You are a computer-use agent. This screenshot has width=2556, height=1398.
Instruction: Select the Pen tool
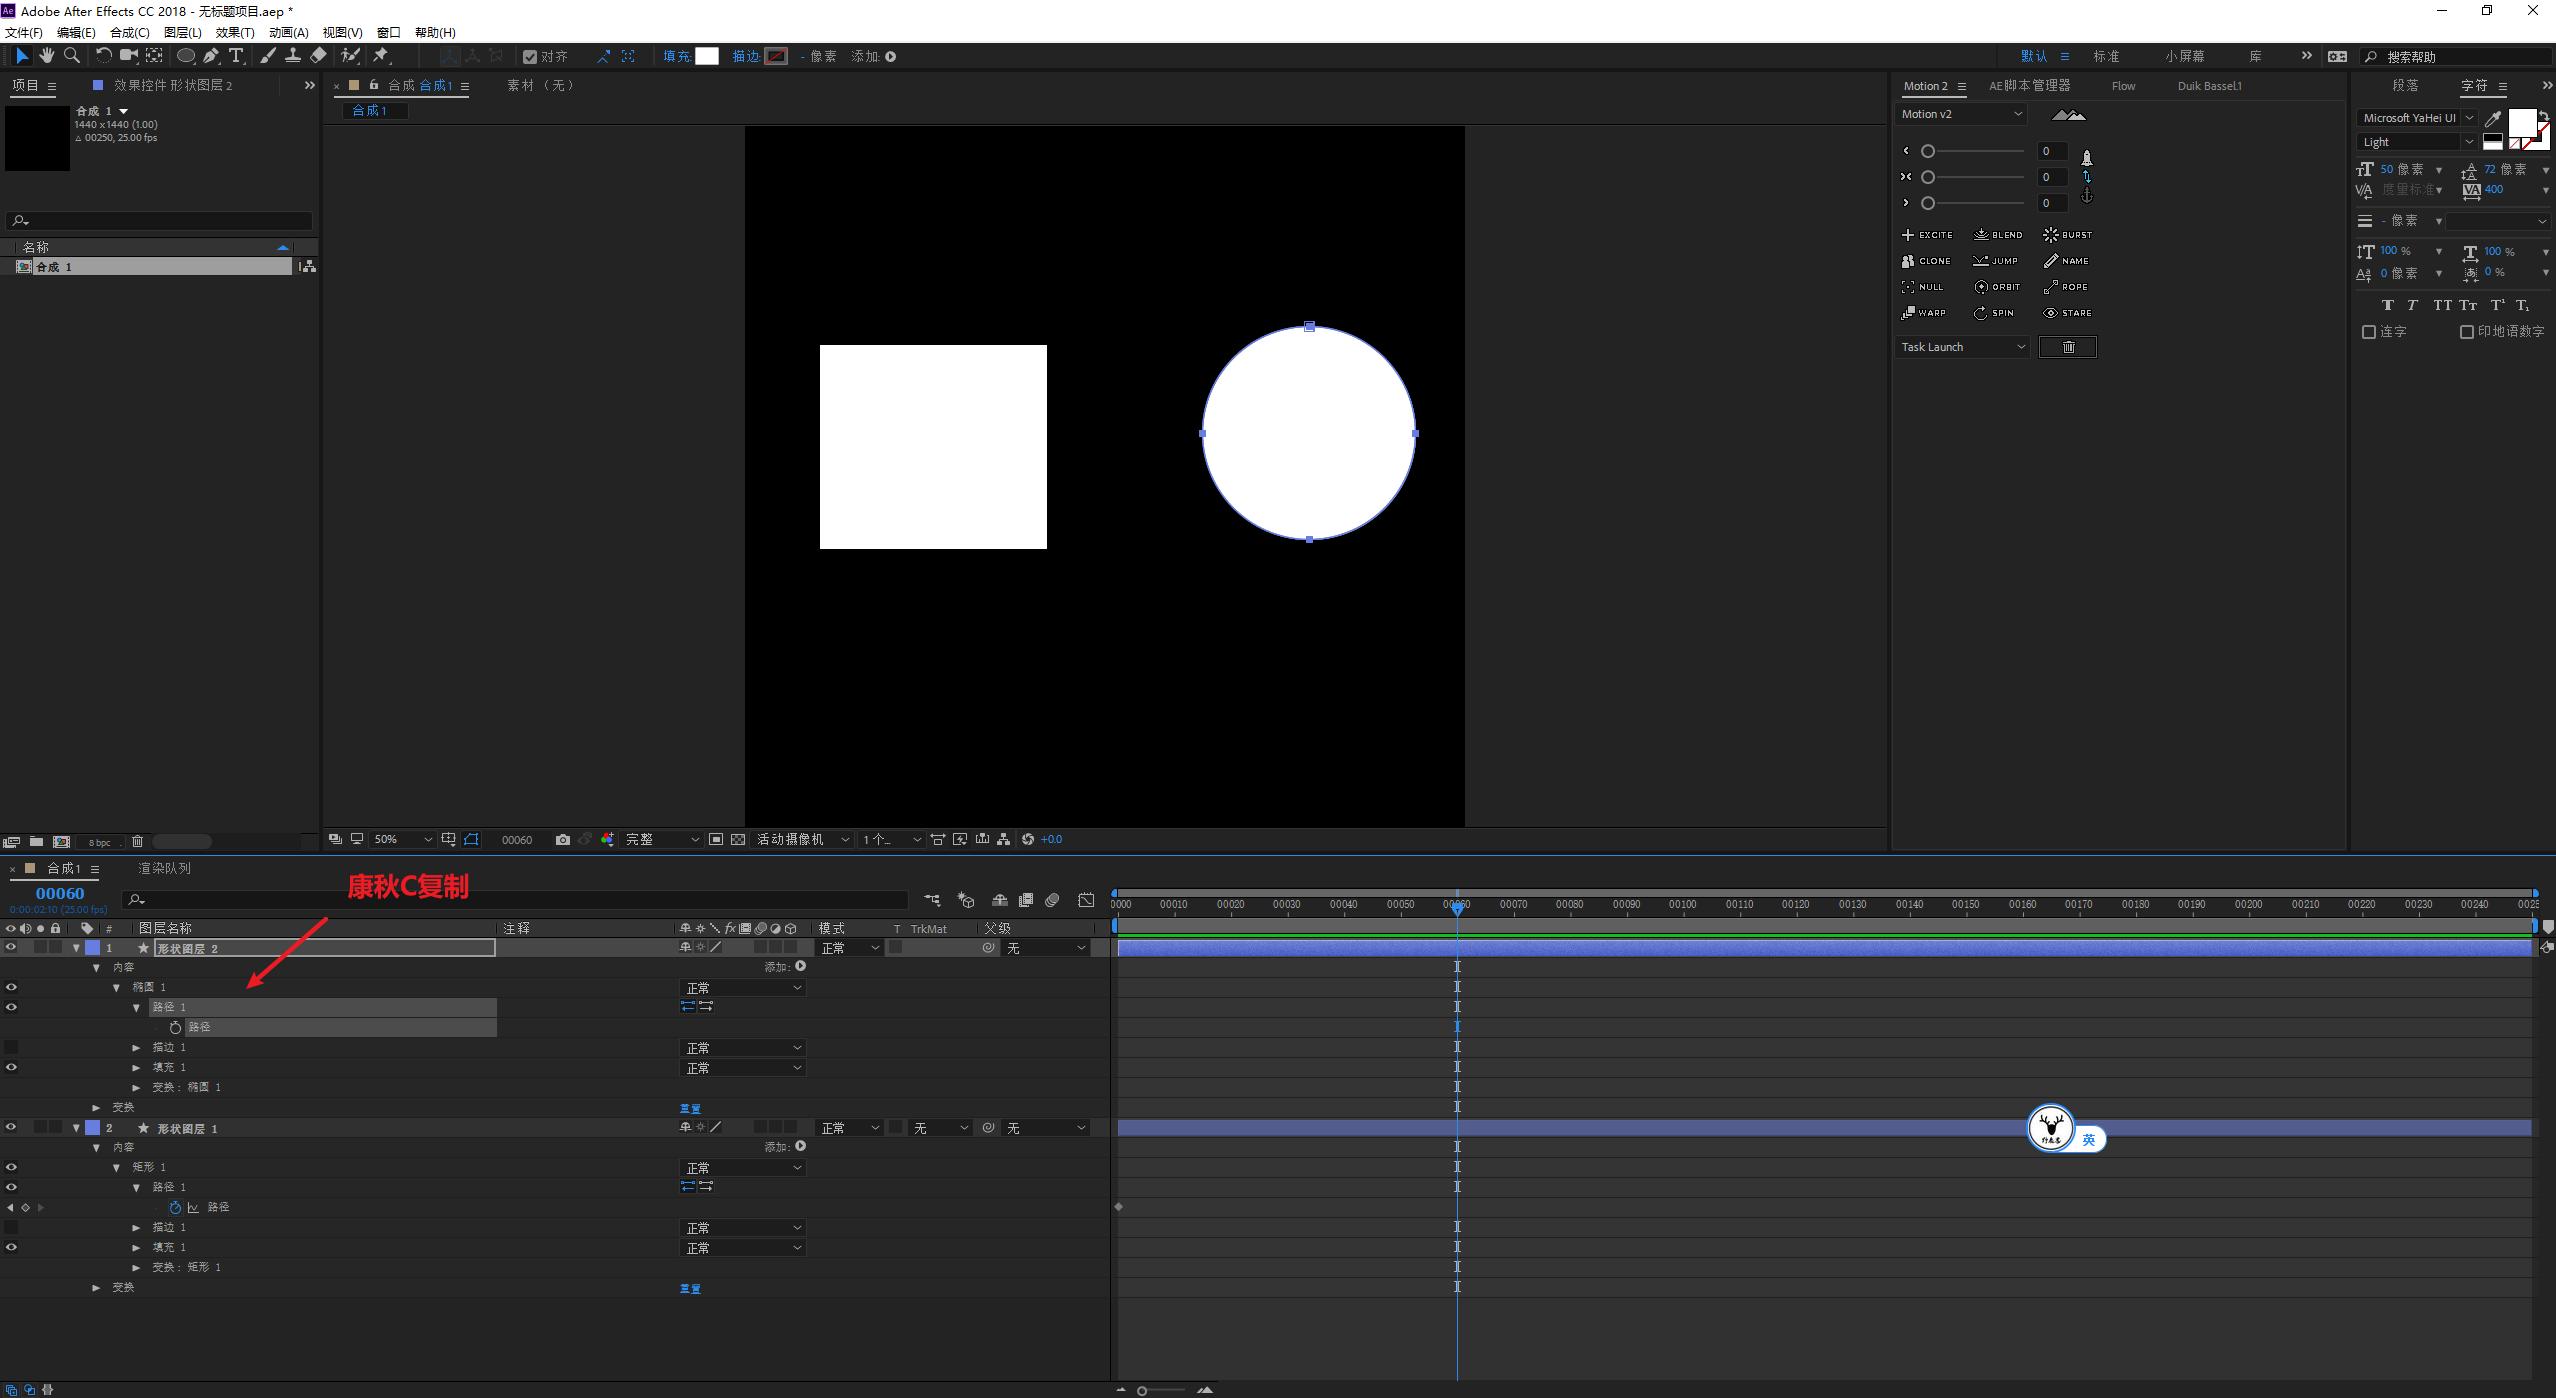pos(211,56)
